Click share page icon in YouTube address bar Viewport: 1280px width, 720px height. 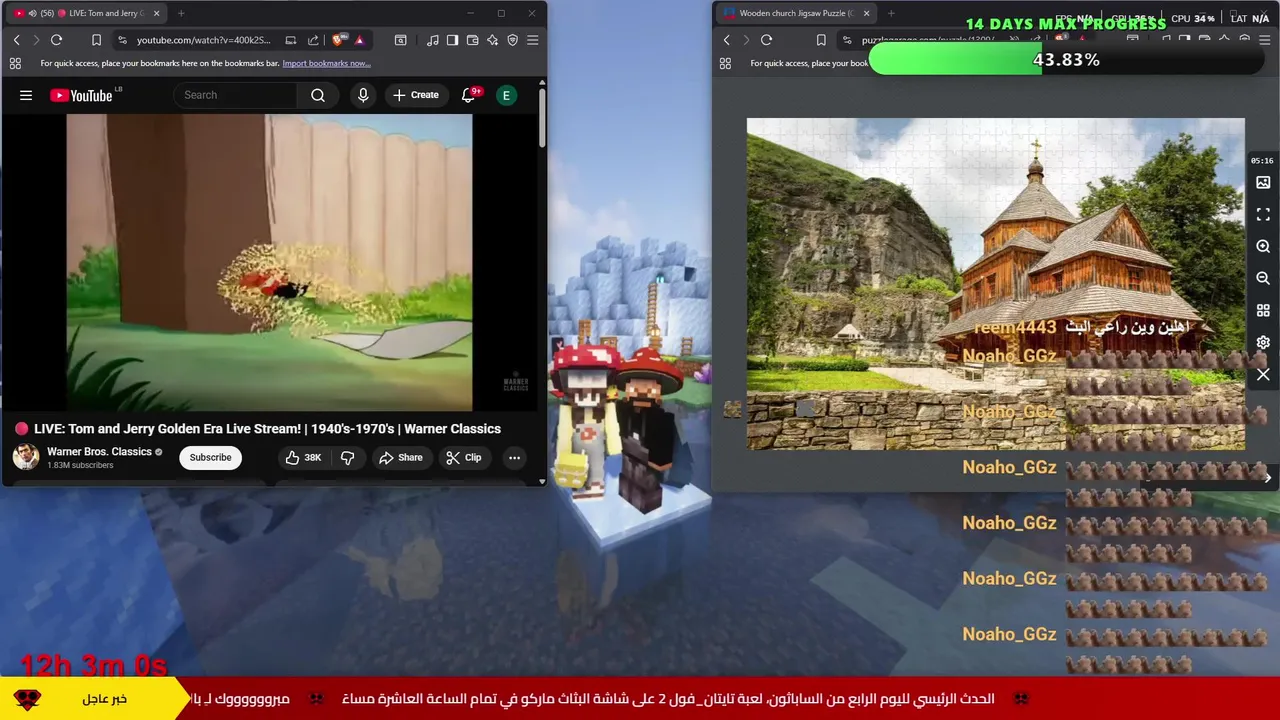[313, 40]
